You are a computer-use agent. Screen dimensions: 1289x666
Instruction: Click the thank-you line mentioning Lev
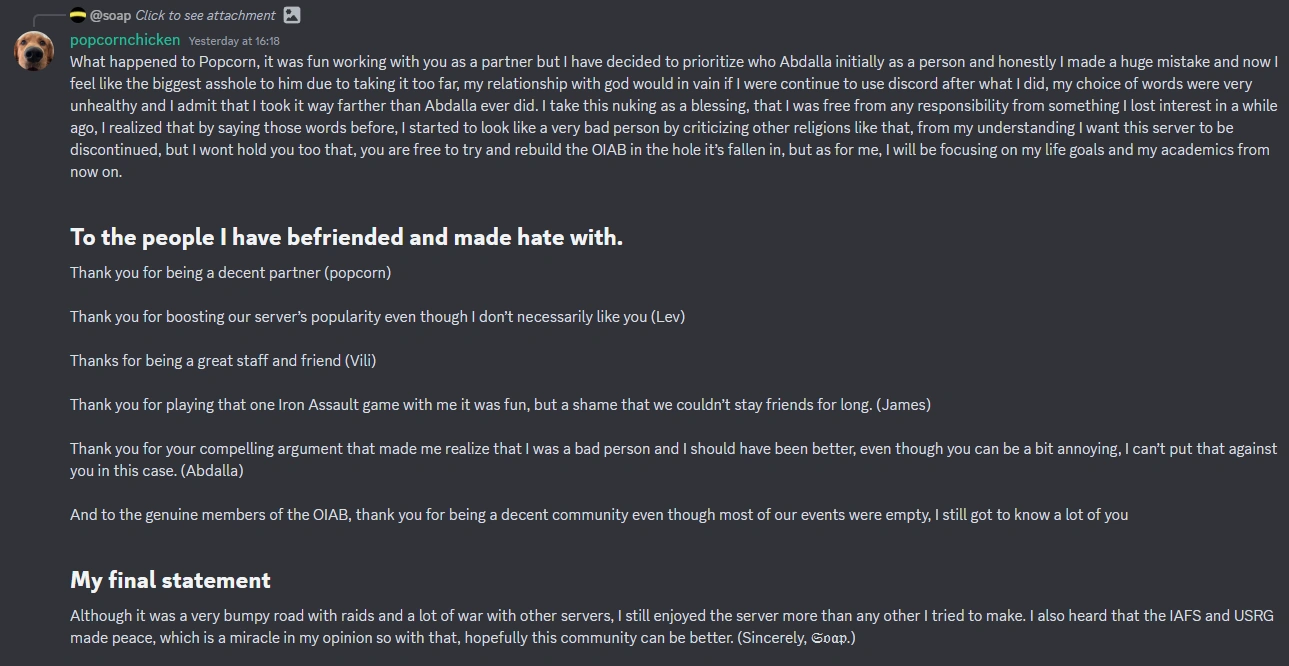point(377,316)
